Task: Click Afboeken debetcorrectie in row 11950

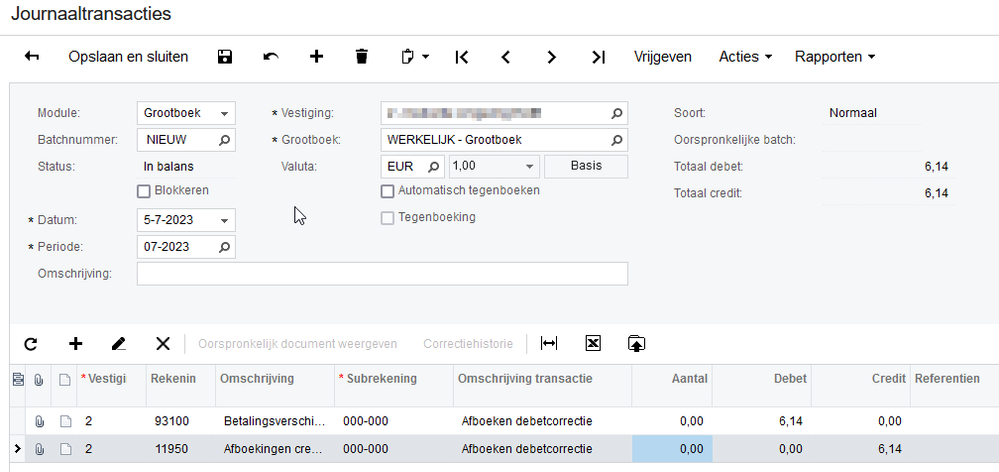Action: coord(542,449)
